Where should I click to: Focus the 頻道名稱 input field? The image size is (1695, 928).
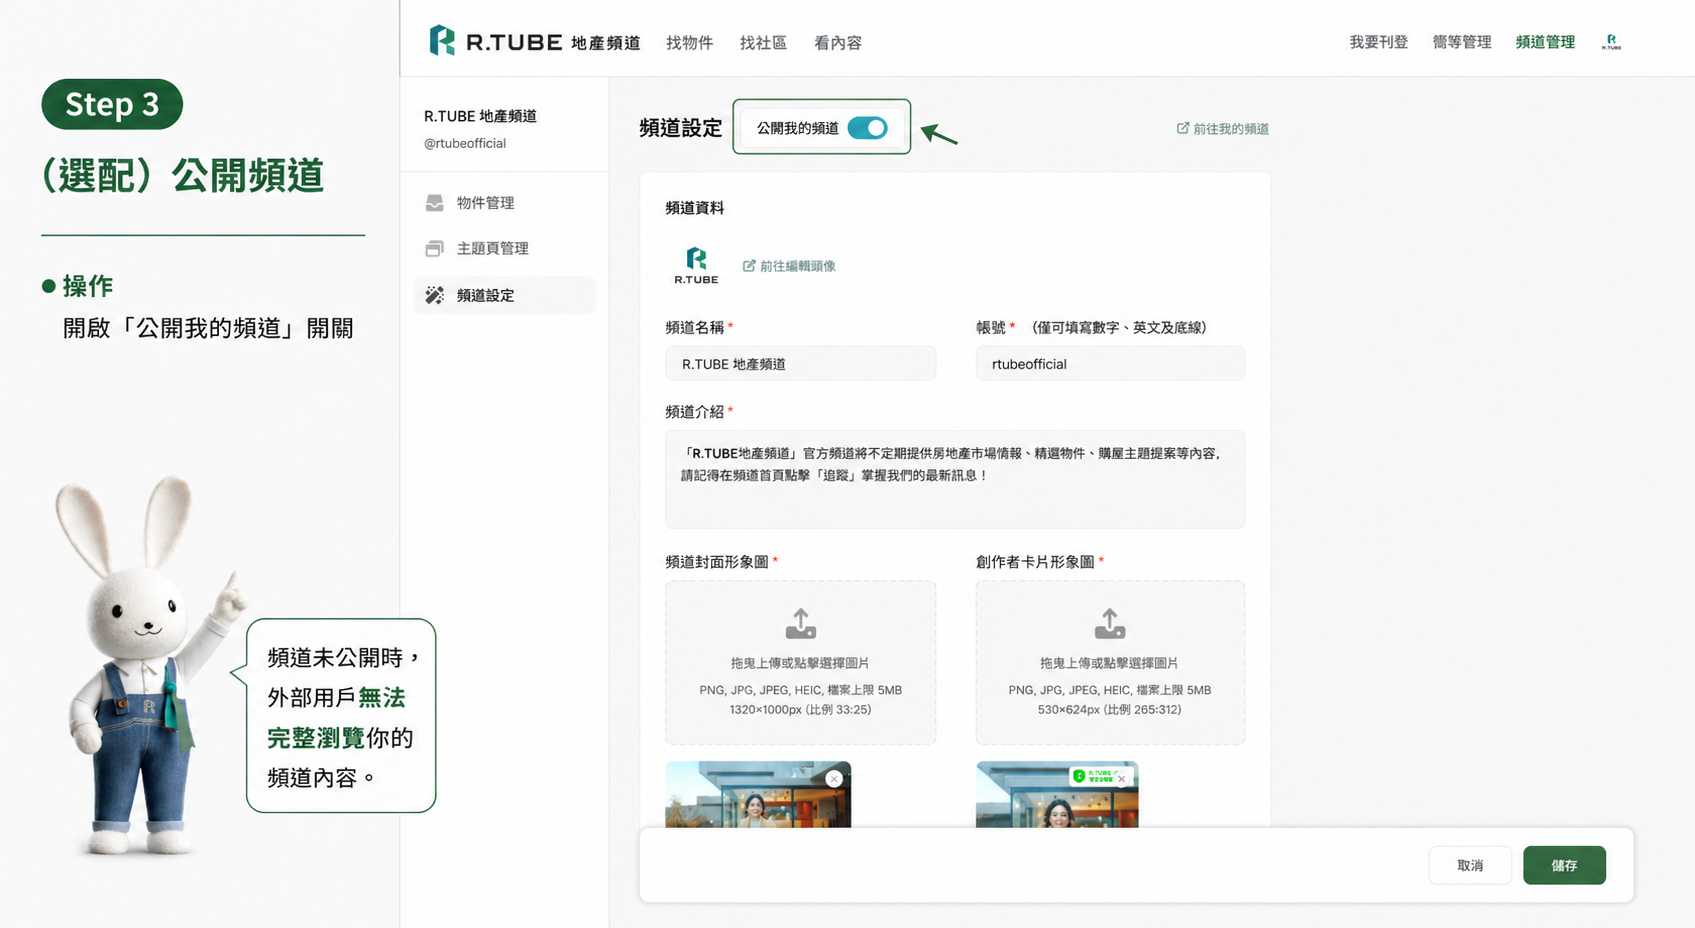(800, 364)
